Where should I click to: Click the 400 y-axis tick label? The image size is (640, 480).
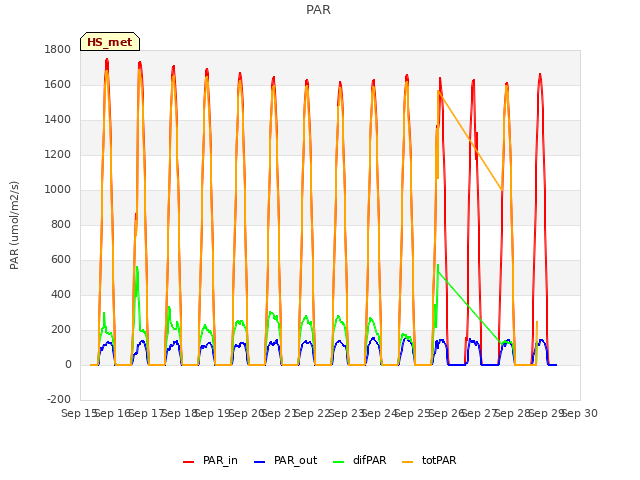coord(61,295)
